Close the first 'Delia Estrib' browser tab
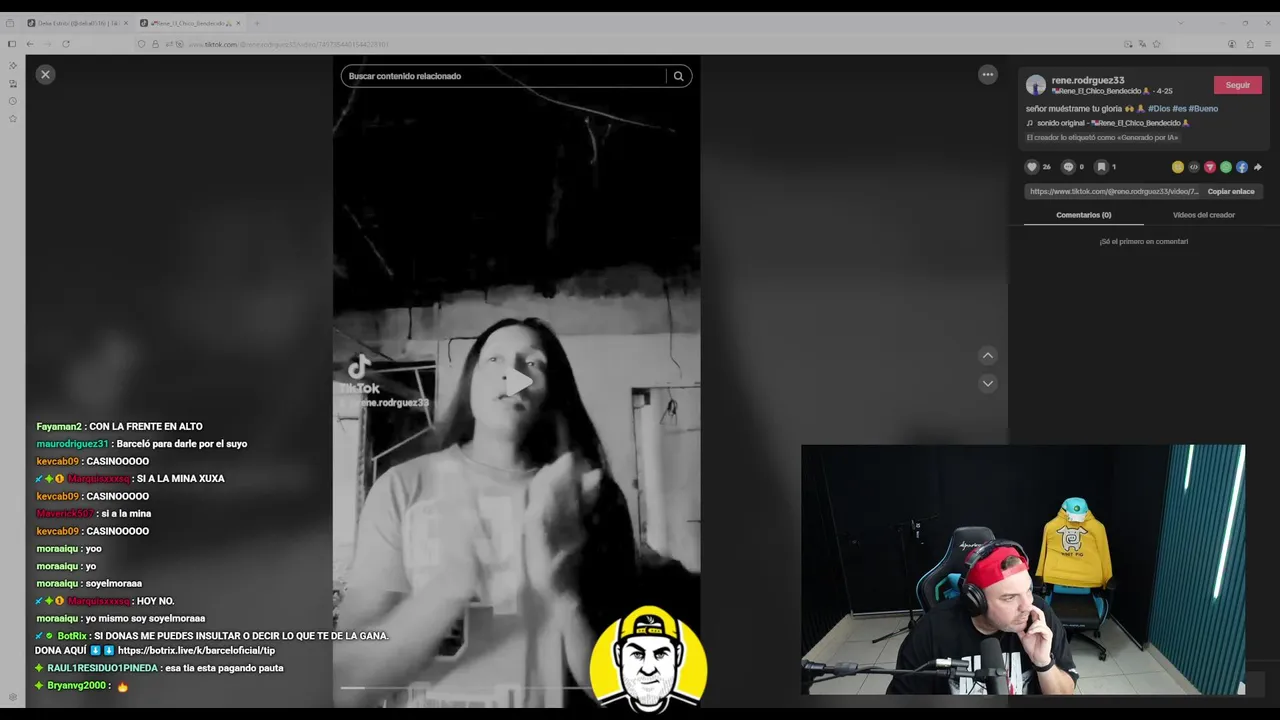The height and width of the screenshot is (720, 1280). [126, 23]
